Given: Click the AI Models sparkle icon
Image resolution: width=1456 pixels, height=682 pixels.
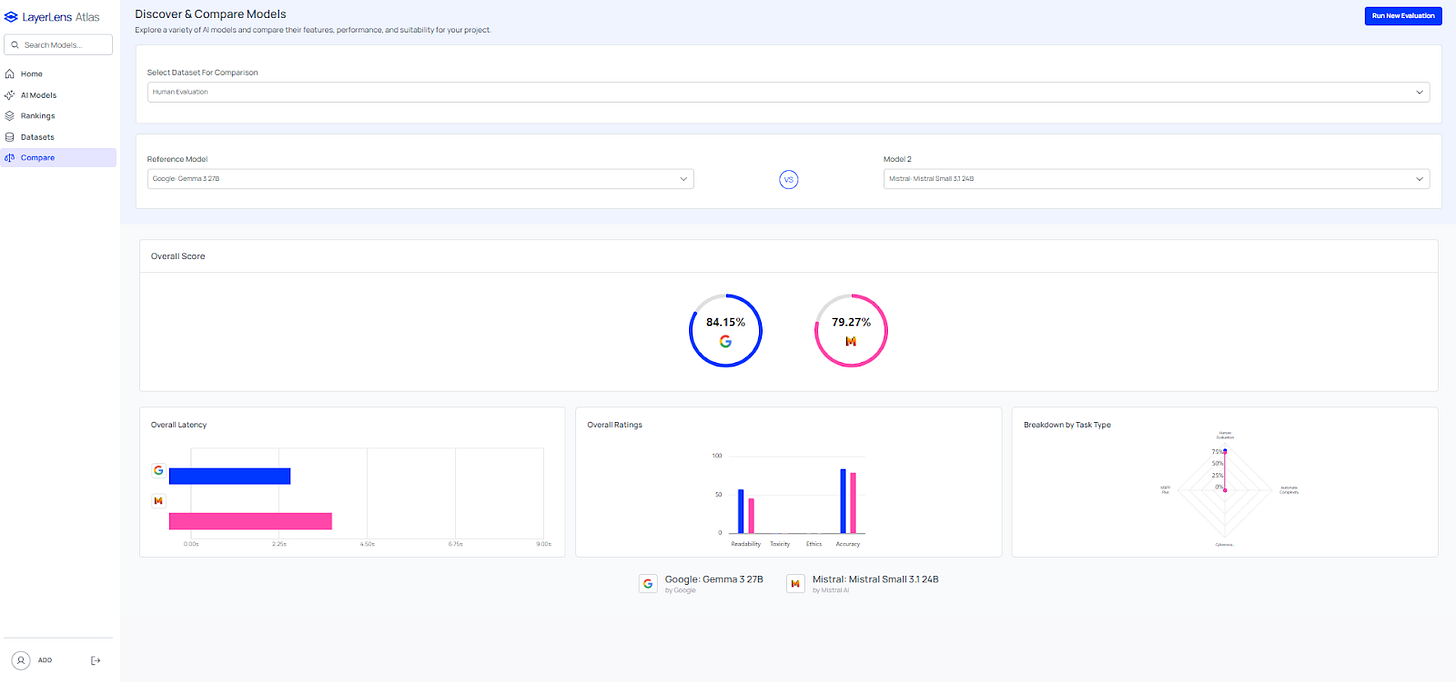Looking at the screenshot, I should click(x=10, y=95).
